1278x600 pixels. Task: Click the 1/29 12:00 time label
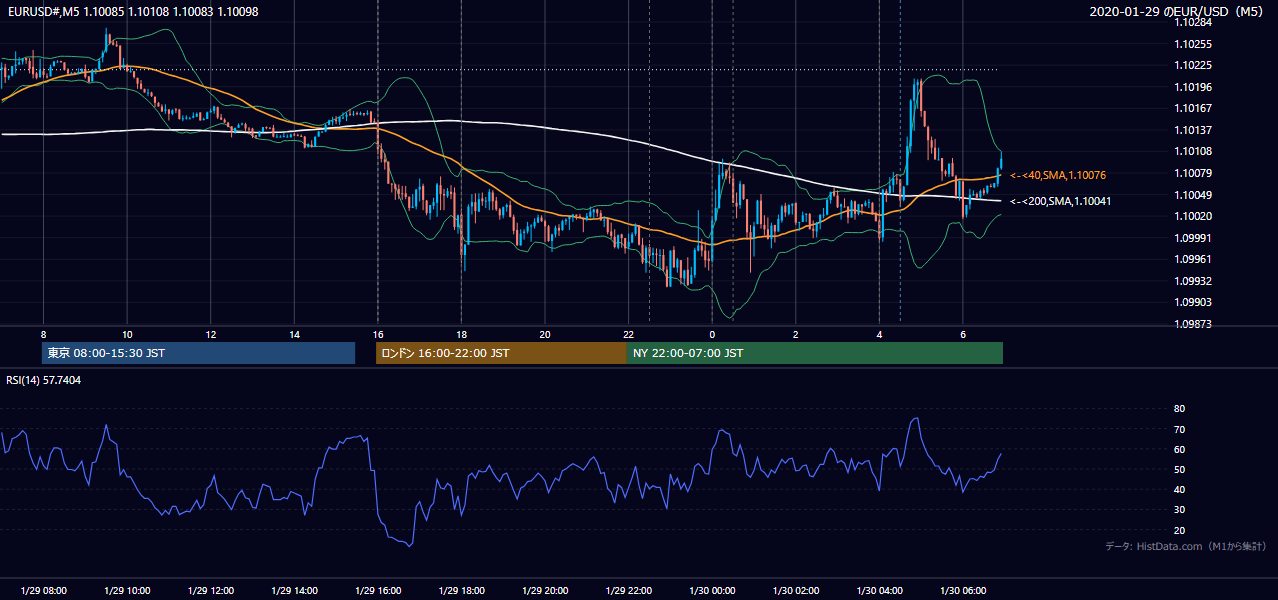pos(211,591)
